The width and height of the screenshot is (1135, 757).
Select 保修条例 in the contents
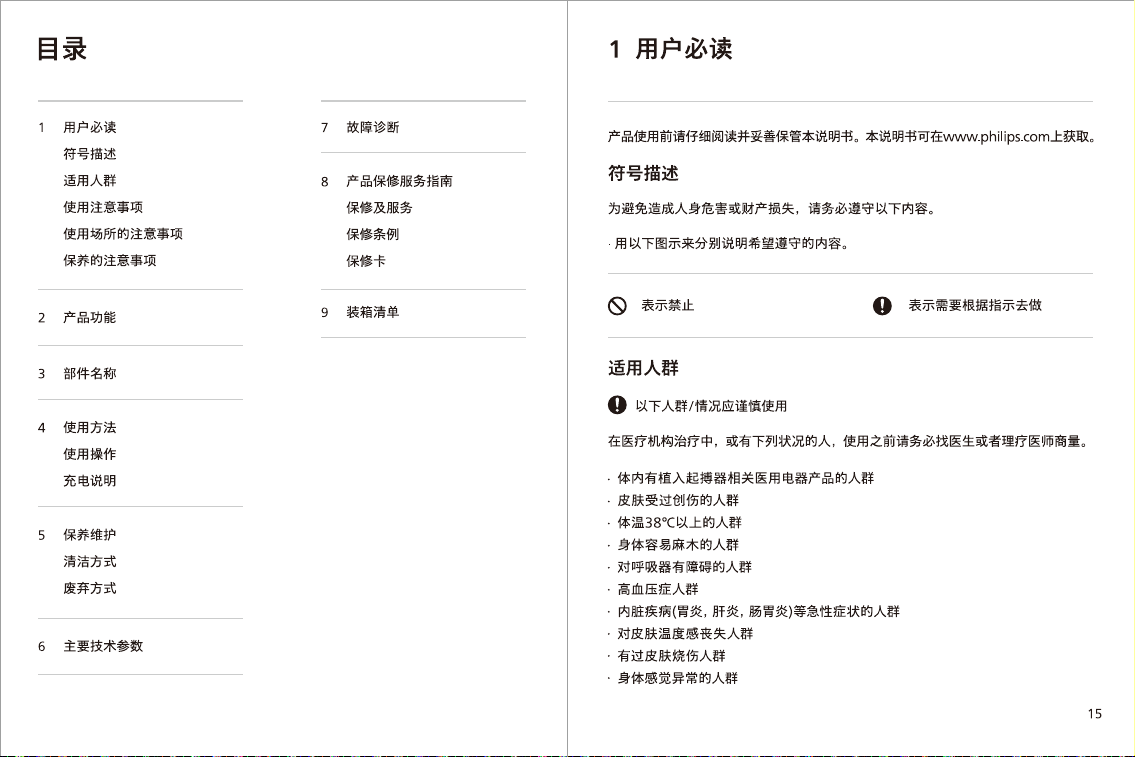(x=373, y=234)
